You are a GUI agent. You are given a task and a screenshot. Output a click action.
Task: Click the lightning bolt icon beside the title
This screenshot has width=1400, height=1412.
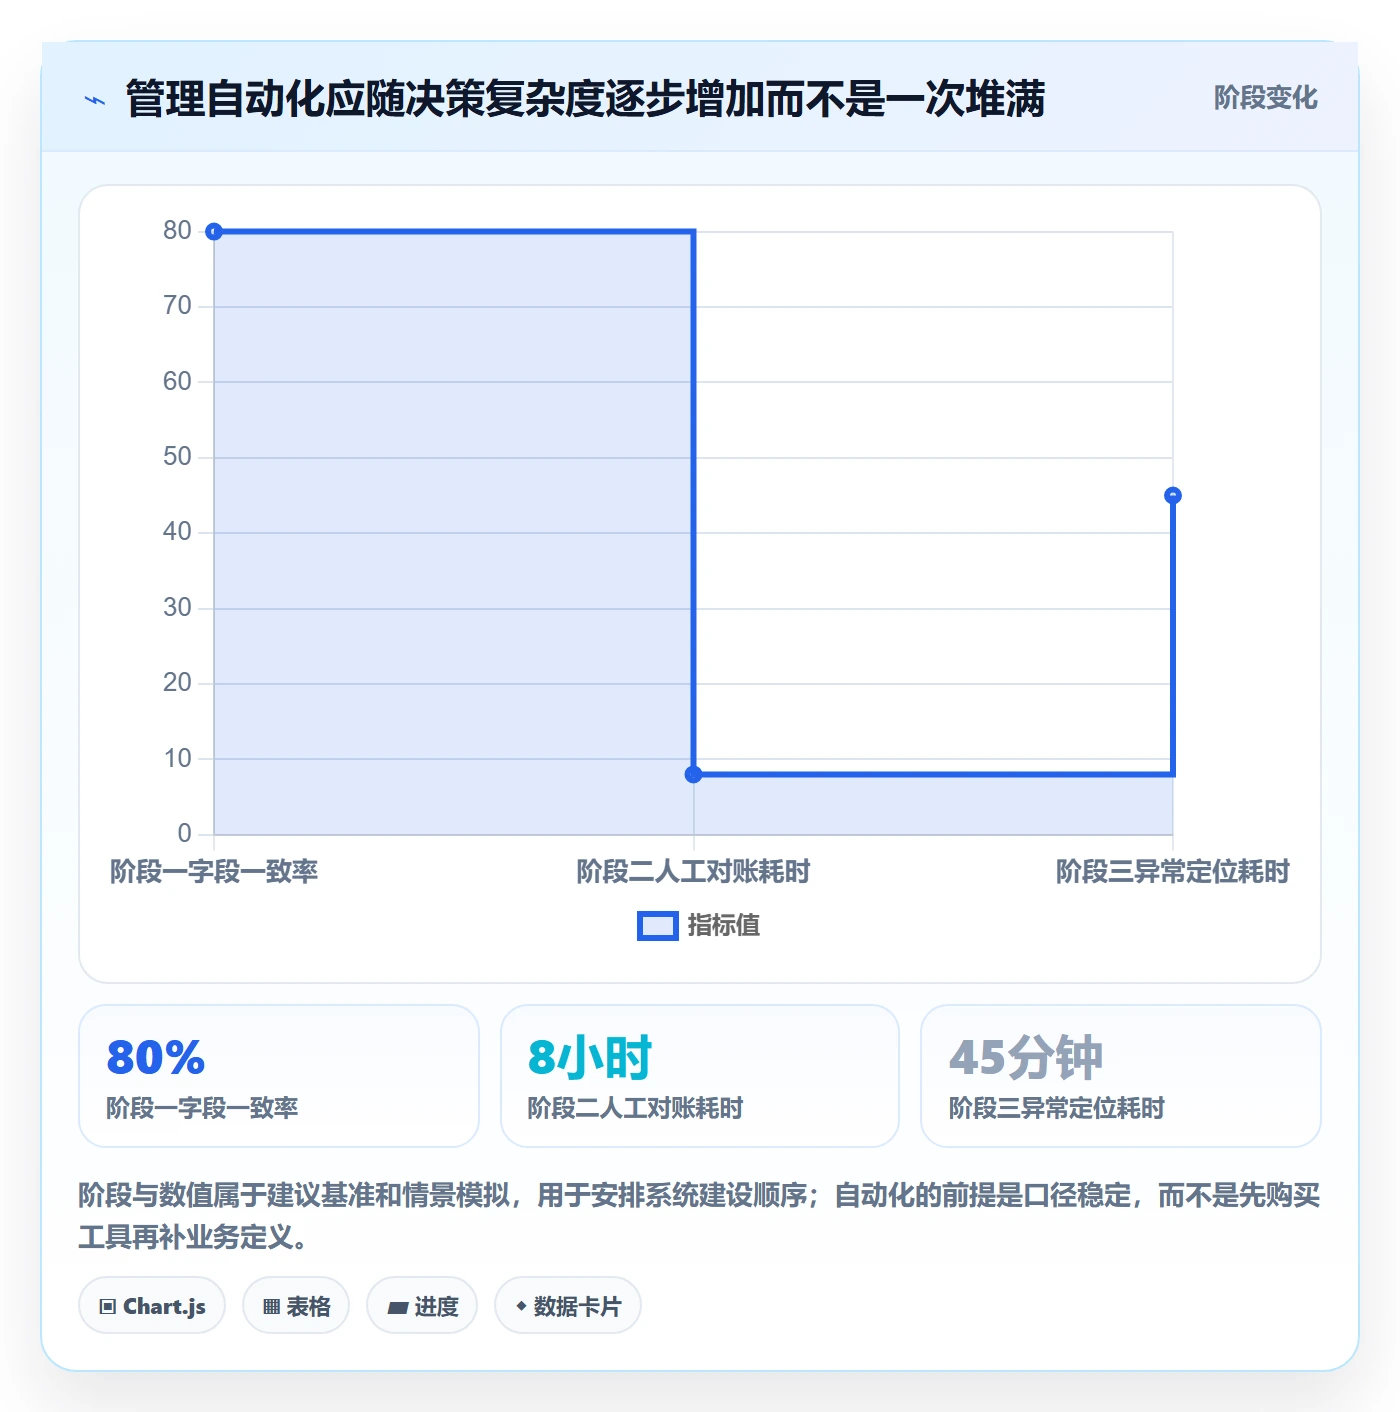pos(95,100)
